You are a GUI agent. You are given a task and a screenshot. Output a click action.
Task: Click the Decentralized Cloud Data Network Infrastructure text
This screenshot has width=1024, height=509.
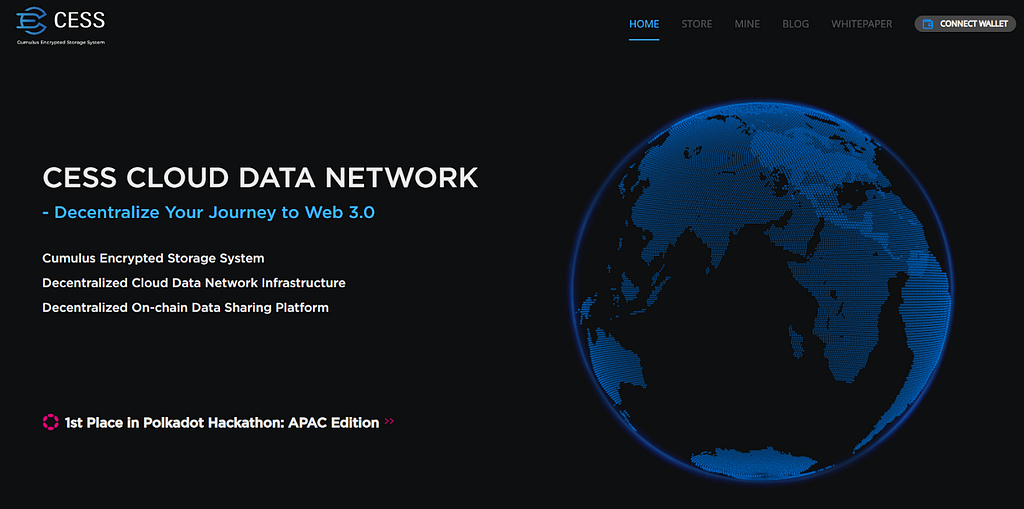(x=194, y=283)
